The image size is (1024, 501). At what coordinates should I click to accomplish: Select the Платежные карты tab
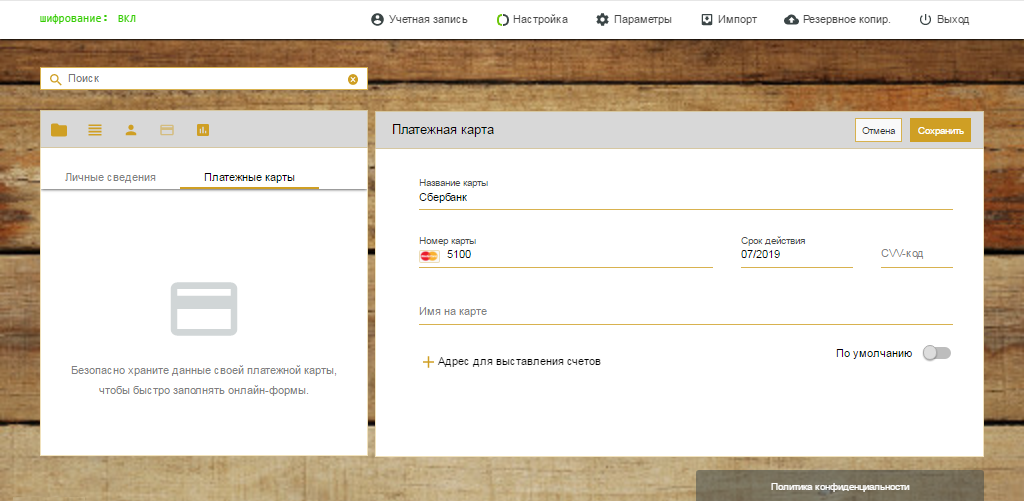249,177
